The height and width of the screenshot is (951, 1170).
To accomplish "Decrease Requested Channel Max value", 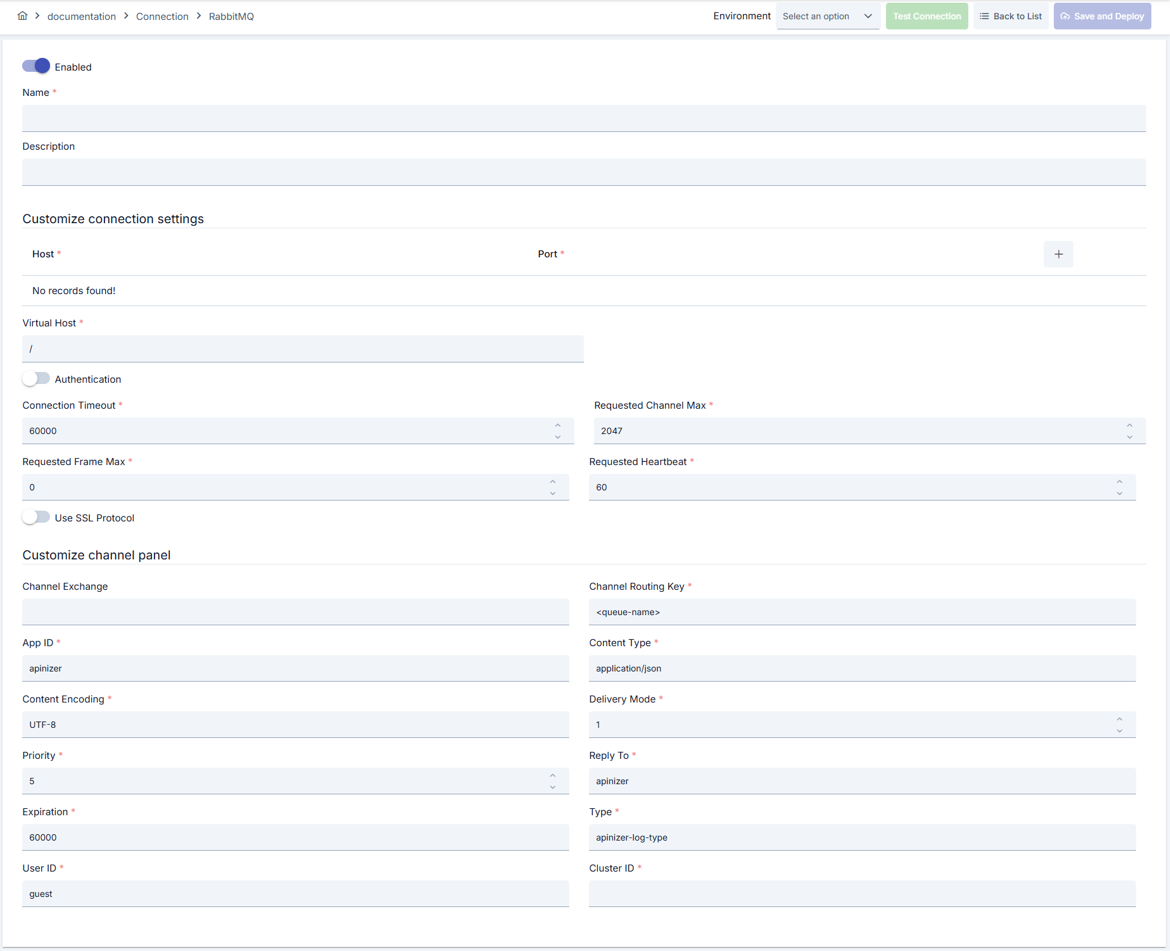I will pyautogui.click(x=1130, y=436).
